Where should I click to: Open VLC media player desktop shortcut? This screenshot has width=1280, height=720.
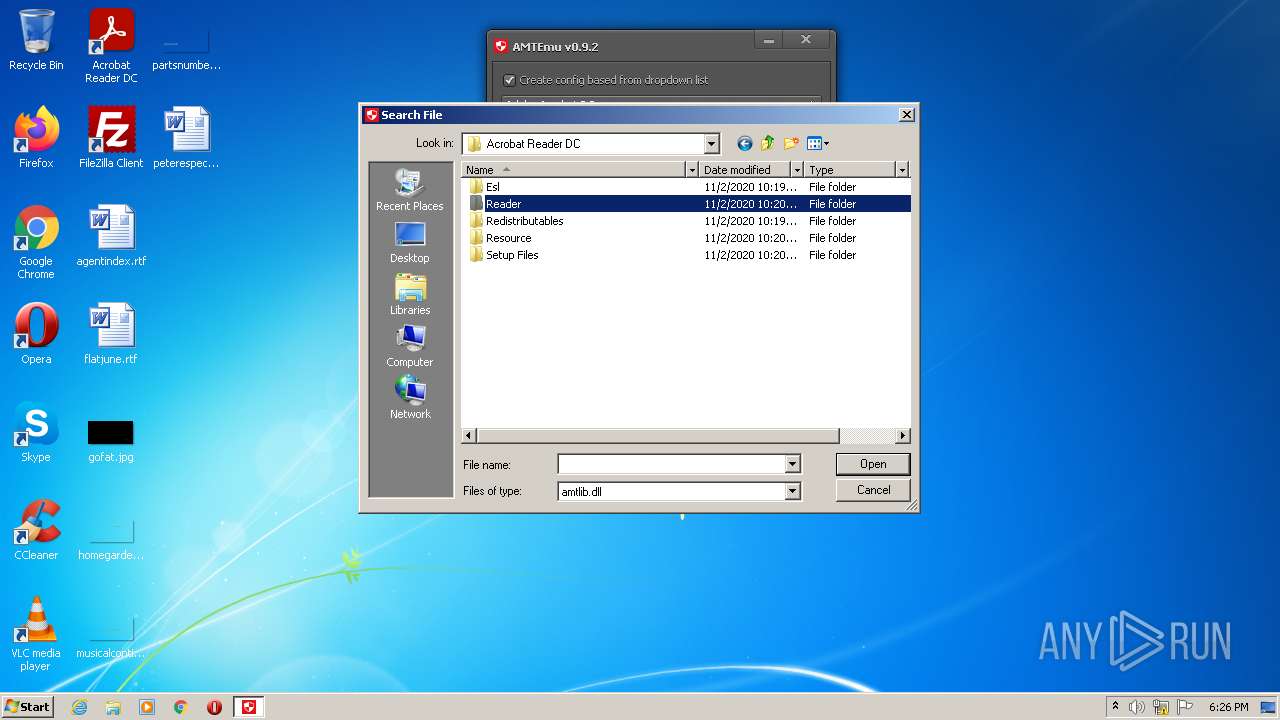pyautogui.click(x=36, y=634)
